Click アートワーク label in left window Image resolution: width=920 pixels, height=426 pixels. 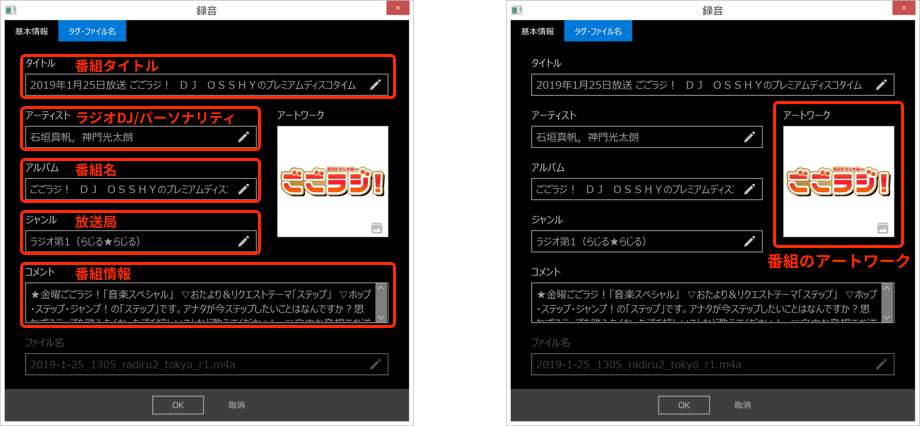pos(300,116)
